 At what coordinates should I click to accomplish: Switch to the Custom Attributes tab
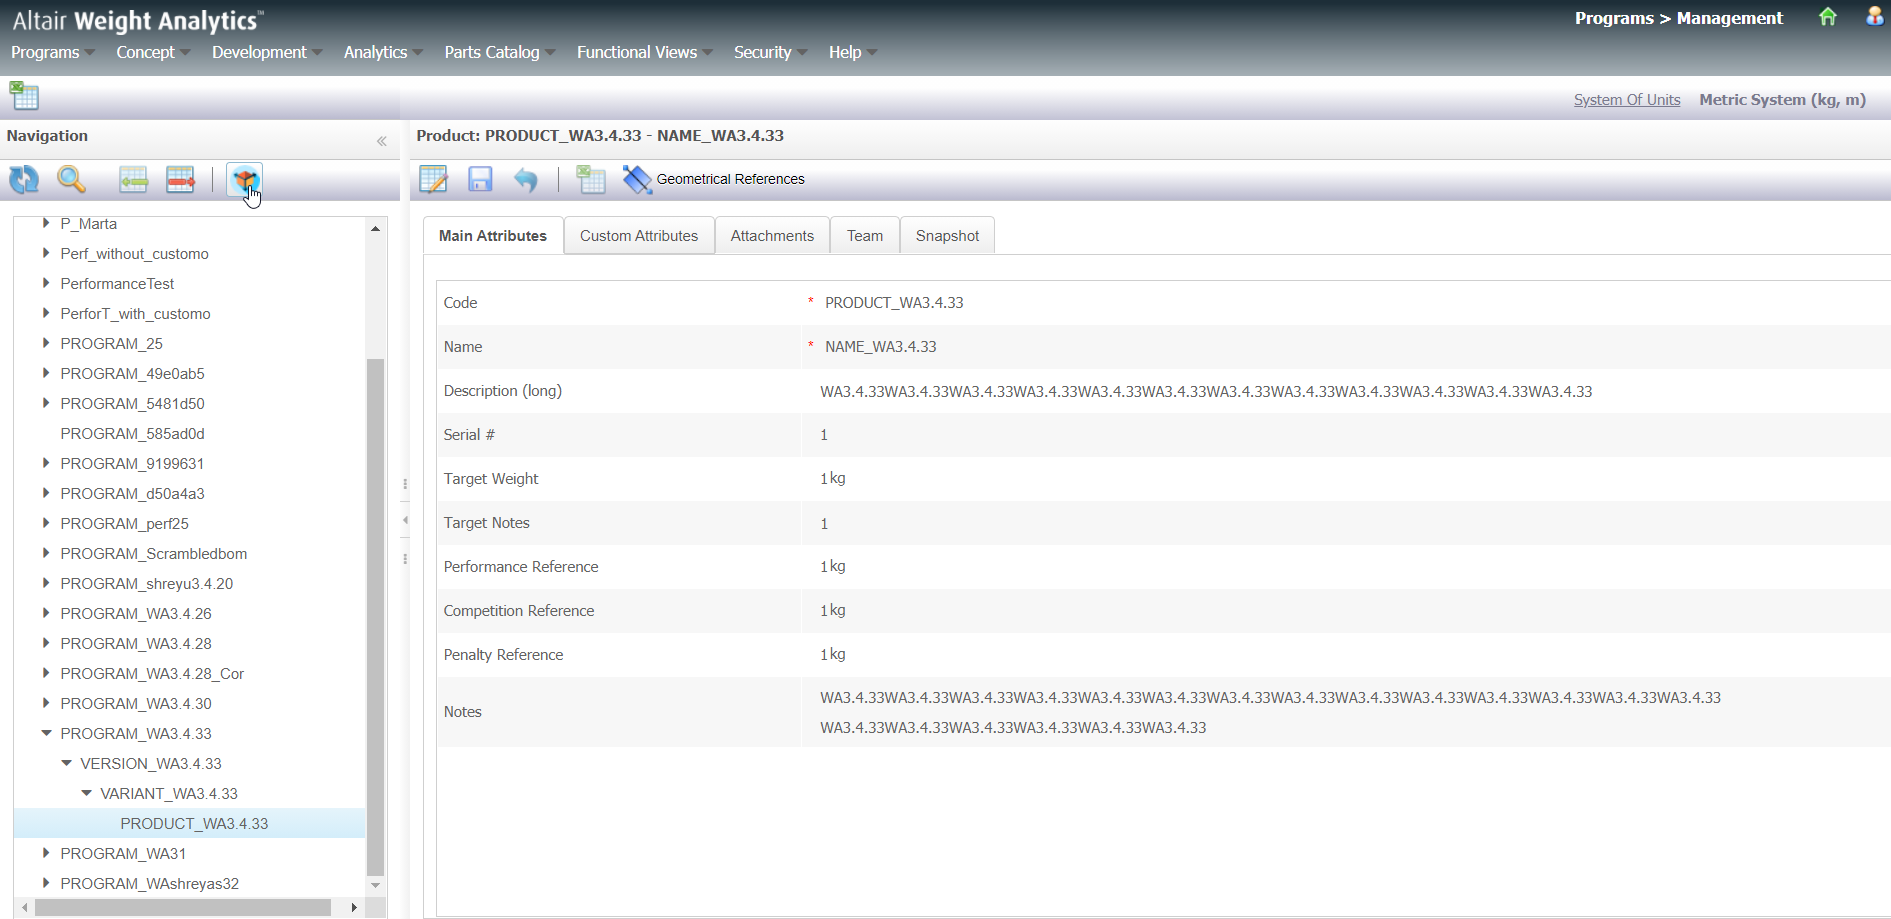click(x=638, y=236)
